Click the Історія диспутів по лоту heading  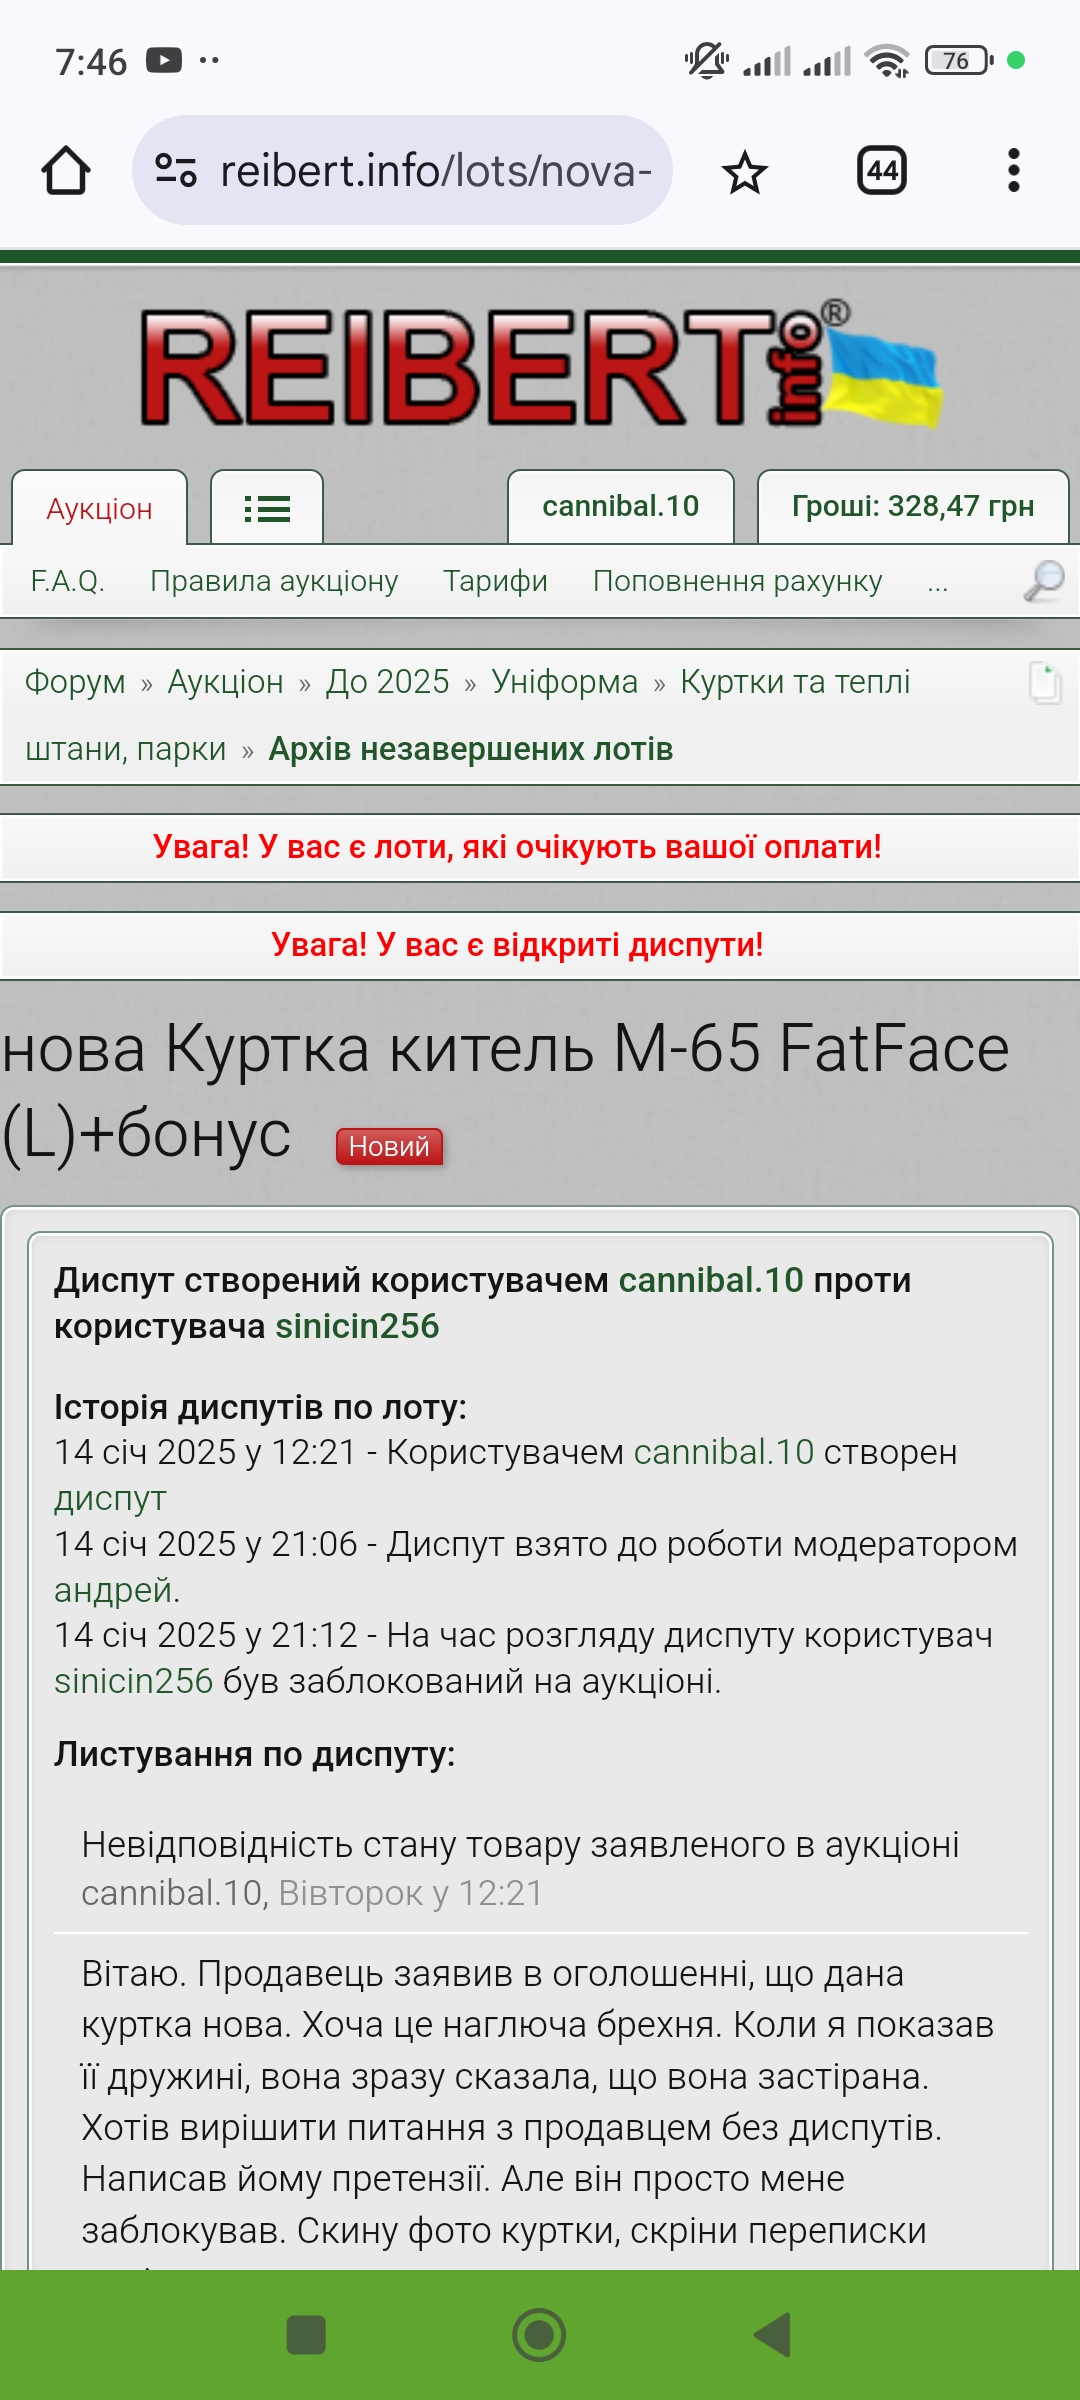click(x=260, y=1407)
